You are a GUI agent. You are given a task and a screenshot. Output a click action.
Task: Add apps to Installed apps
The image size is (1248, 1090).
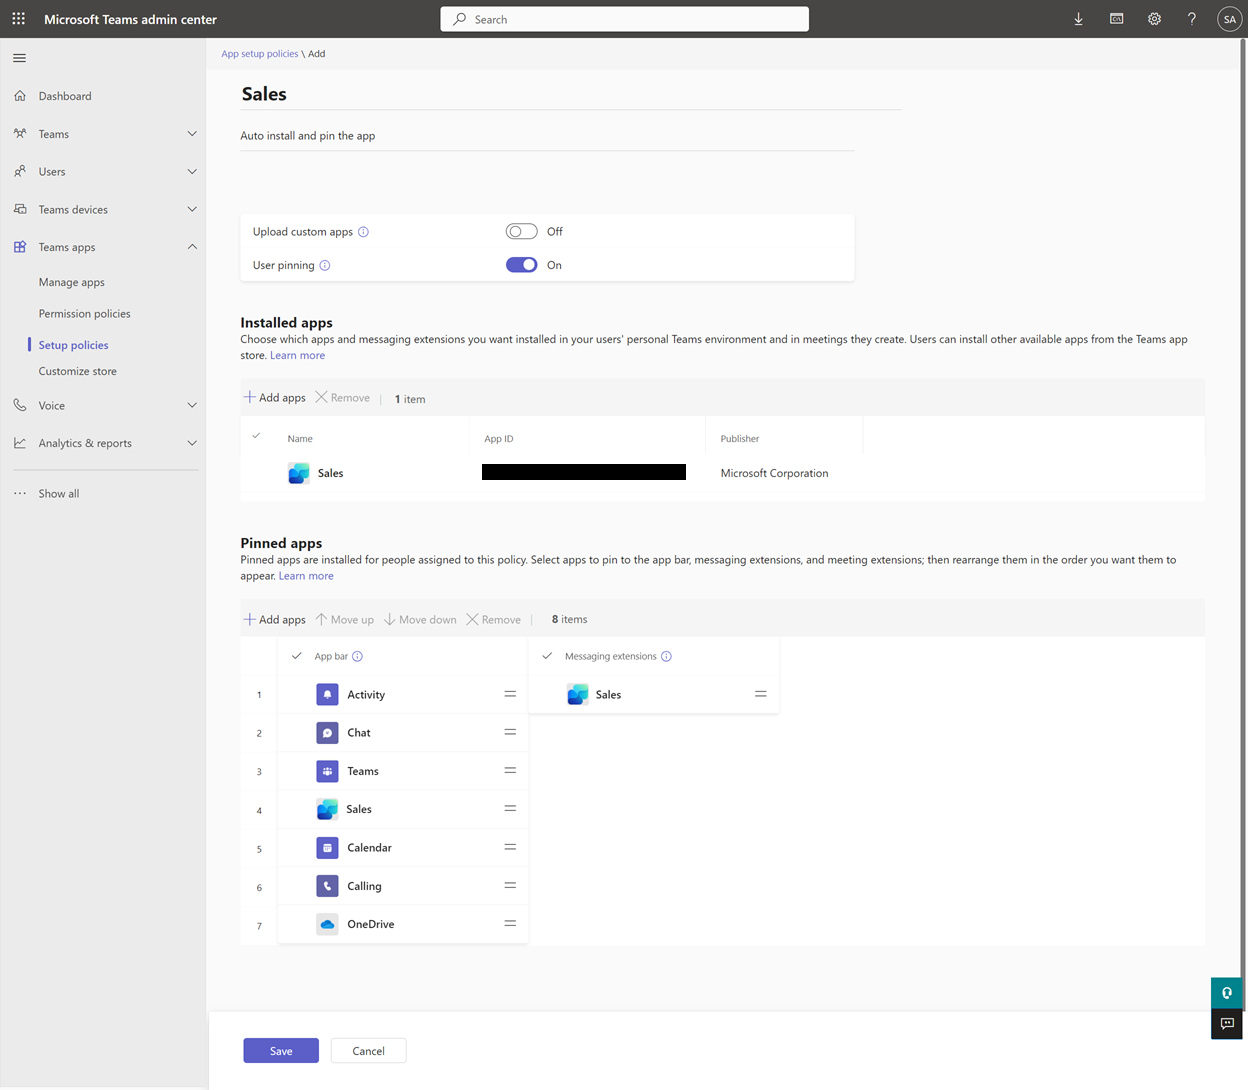[275, 398]
